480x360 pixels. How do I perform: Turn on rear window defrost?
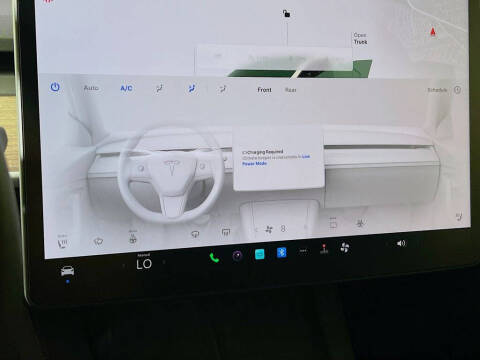click(x=226, y=232)
